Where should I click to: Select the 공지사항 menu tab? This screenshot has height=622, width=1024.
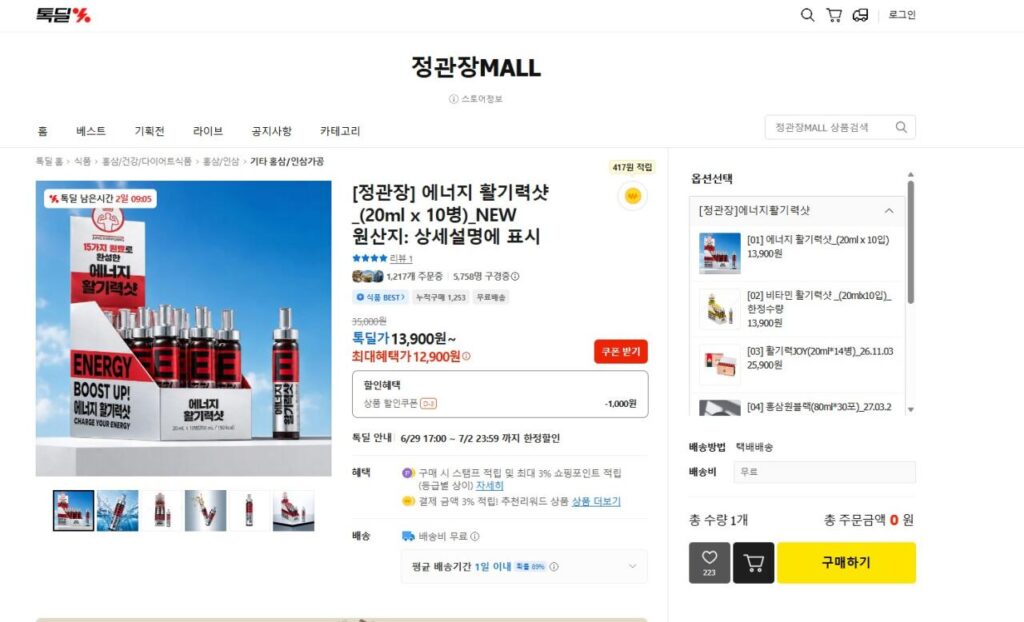(x=272, y=131)
